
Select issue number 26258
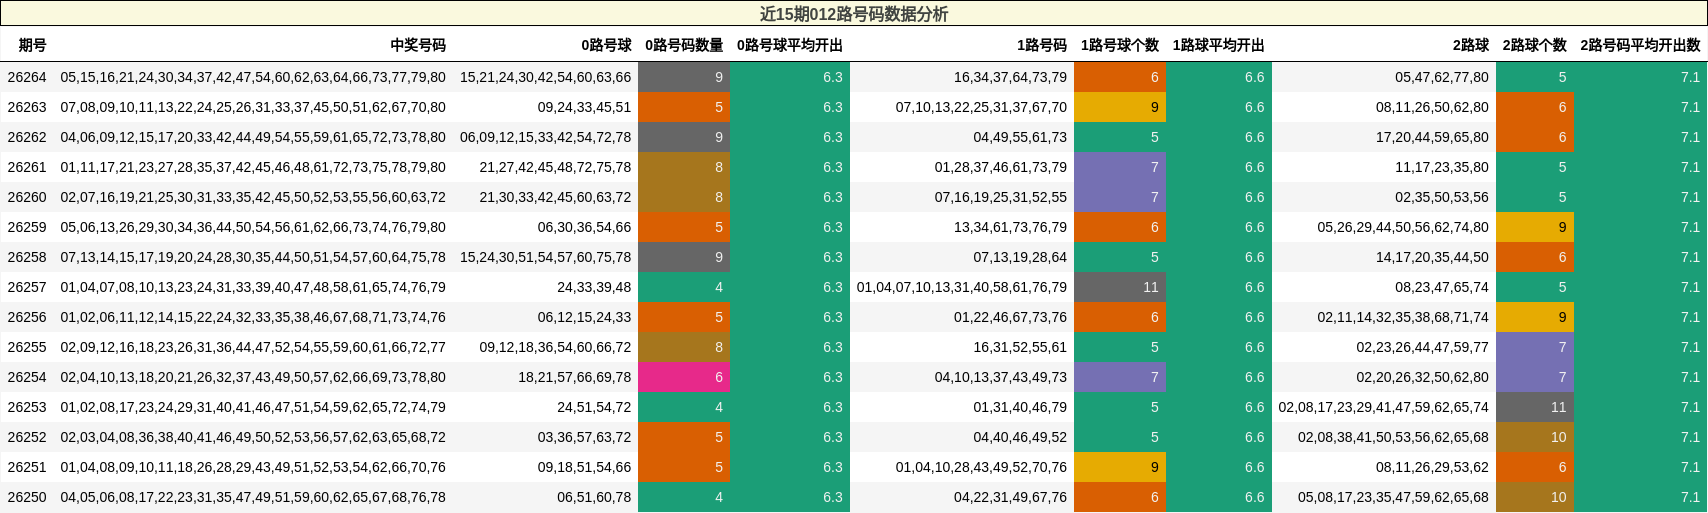tap(27, 257)
